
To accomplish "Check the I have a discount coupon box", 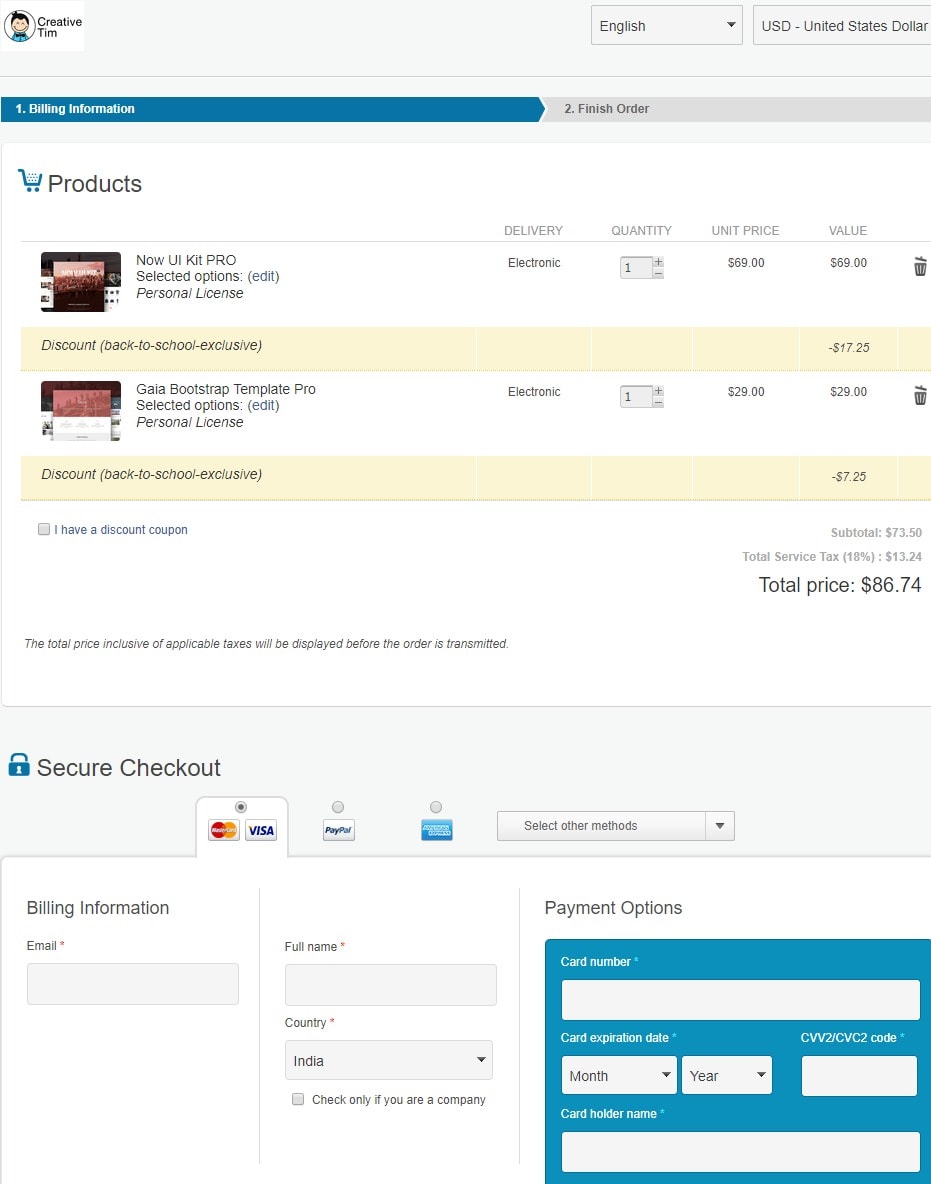I will (x=44, y=529).
